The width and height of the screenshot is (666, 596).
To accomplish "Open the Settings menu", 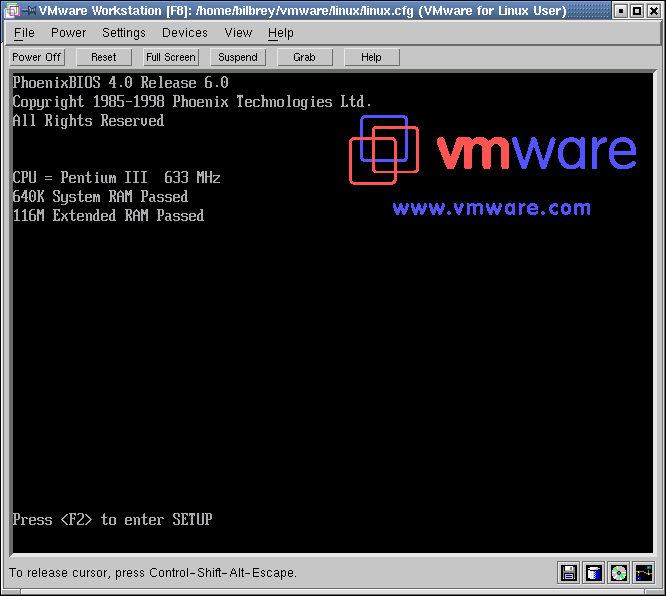I will pyautogui.click(x=124, y=33).
